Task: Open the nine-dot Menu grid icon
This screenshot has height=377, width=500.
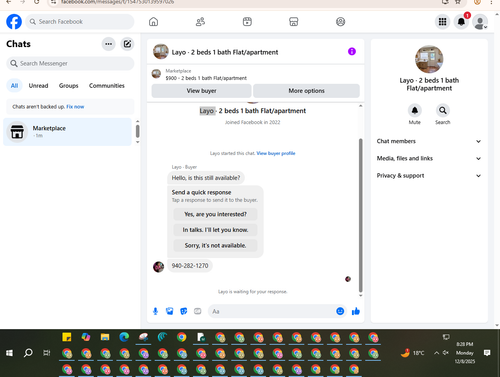Action: point(442,22)
